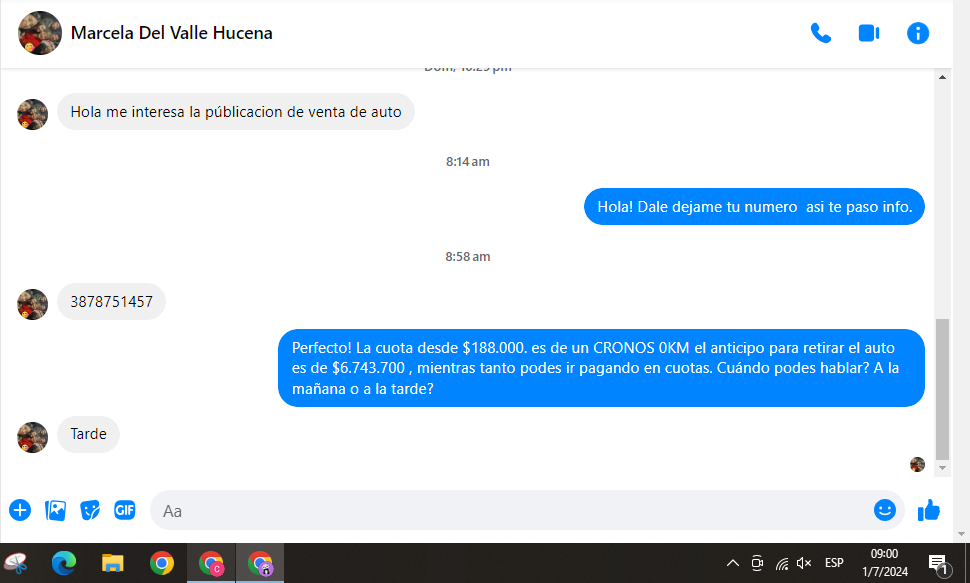
Task: Click chat scrollbar up arrow
Action: [942, 77]
